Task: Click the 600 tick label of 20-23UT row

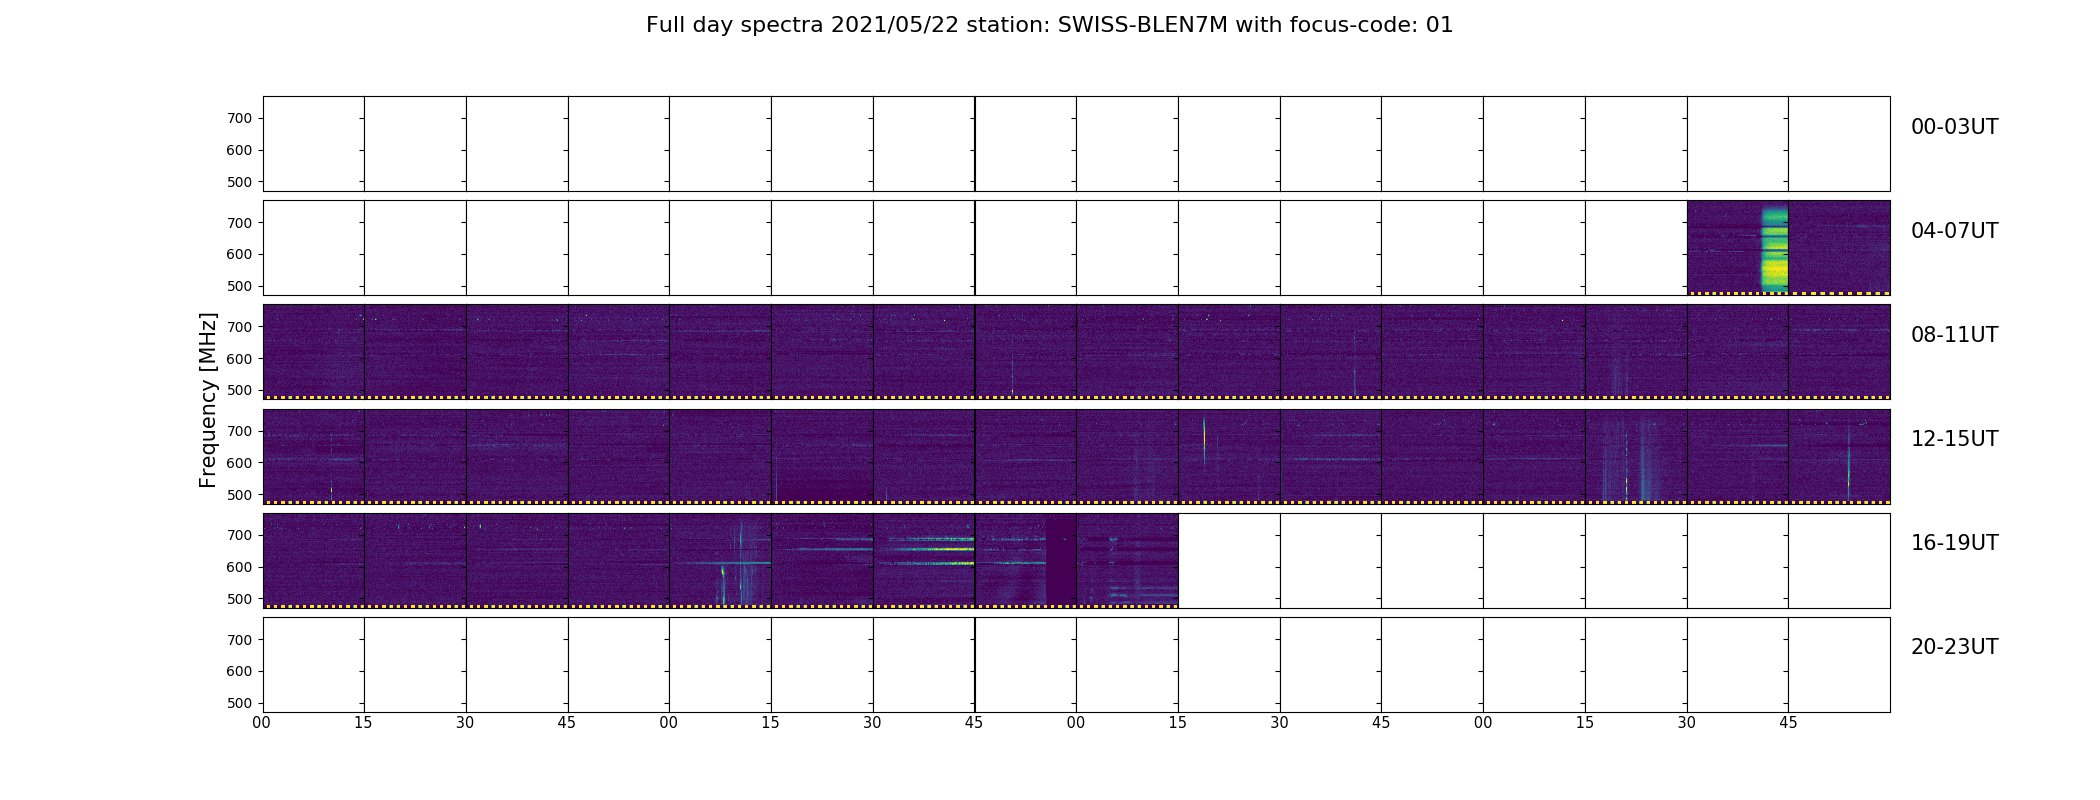Action: coord(239,671)
